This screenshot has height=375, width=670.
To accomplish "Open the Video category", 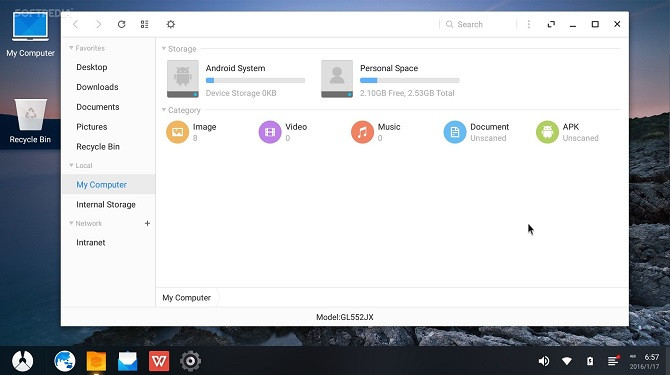I will click(283, 132).
